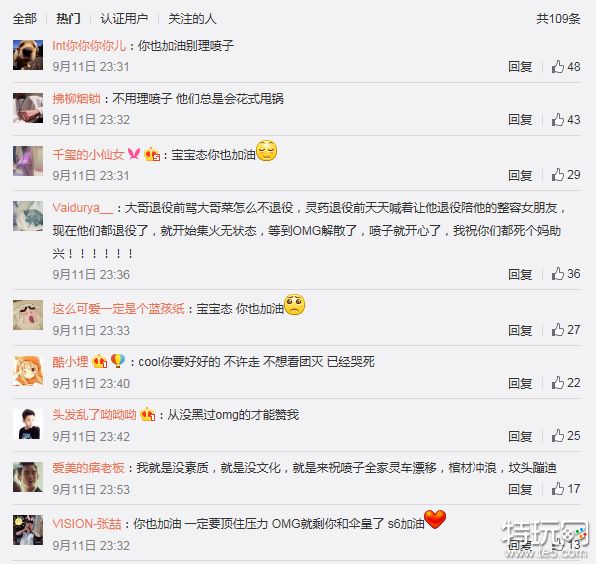Show comments from 关注的人
Viewport: 596px width, 564px height.
pos(192,19)
